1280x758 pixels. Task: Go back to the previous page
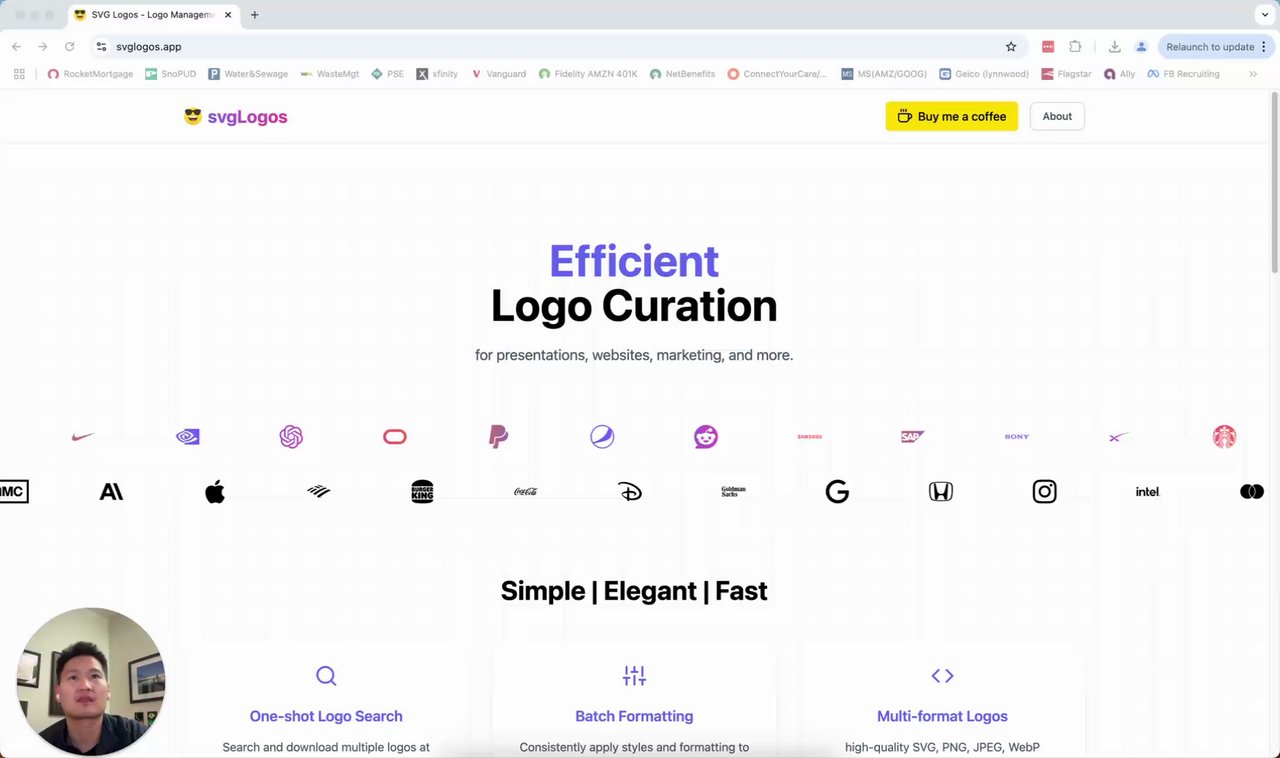[x=16, y=47]
